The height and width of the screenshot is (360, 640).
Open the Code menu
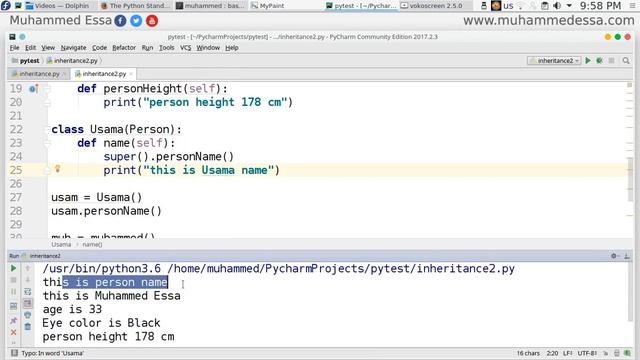[x=99, y=48]
